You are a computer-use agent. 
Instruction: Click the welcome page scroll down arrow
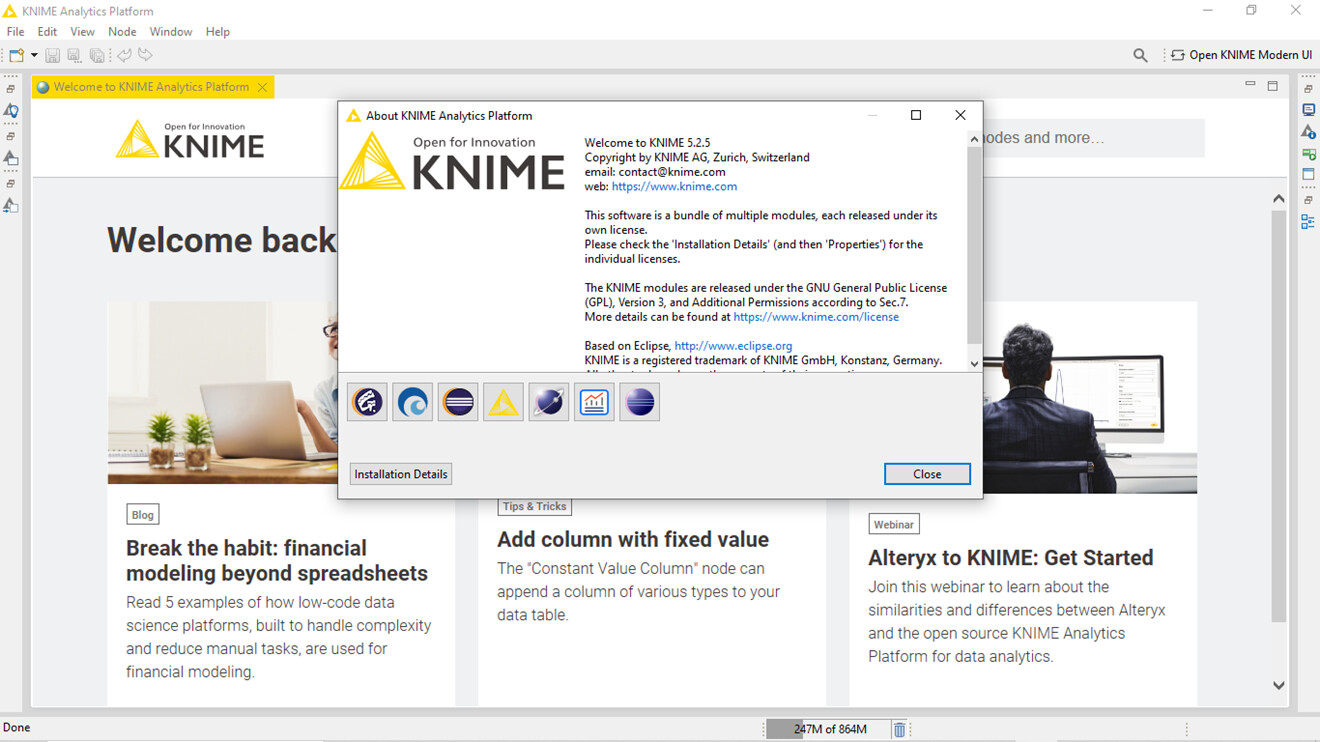(1278, 685)
